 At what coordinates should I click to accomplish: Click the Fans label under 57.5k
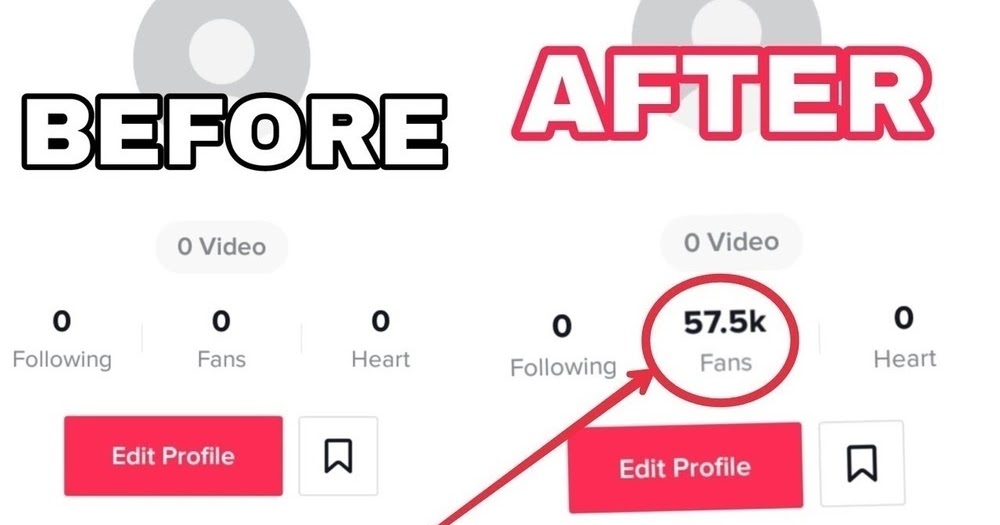pos(726,363)
